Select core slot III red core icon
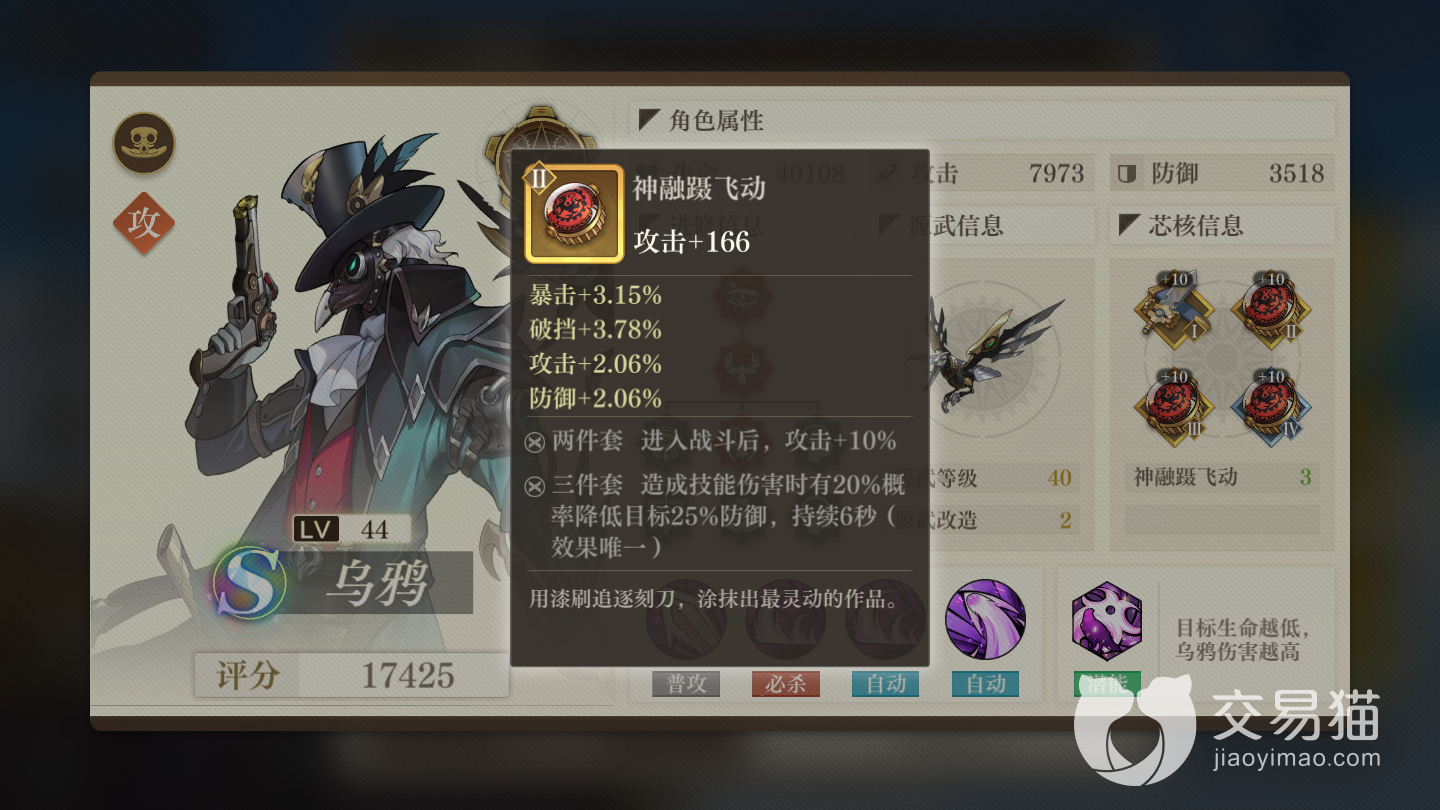 point(1173,404)
